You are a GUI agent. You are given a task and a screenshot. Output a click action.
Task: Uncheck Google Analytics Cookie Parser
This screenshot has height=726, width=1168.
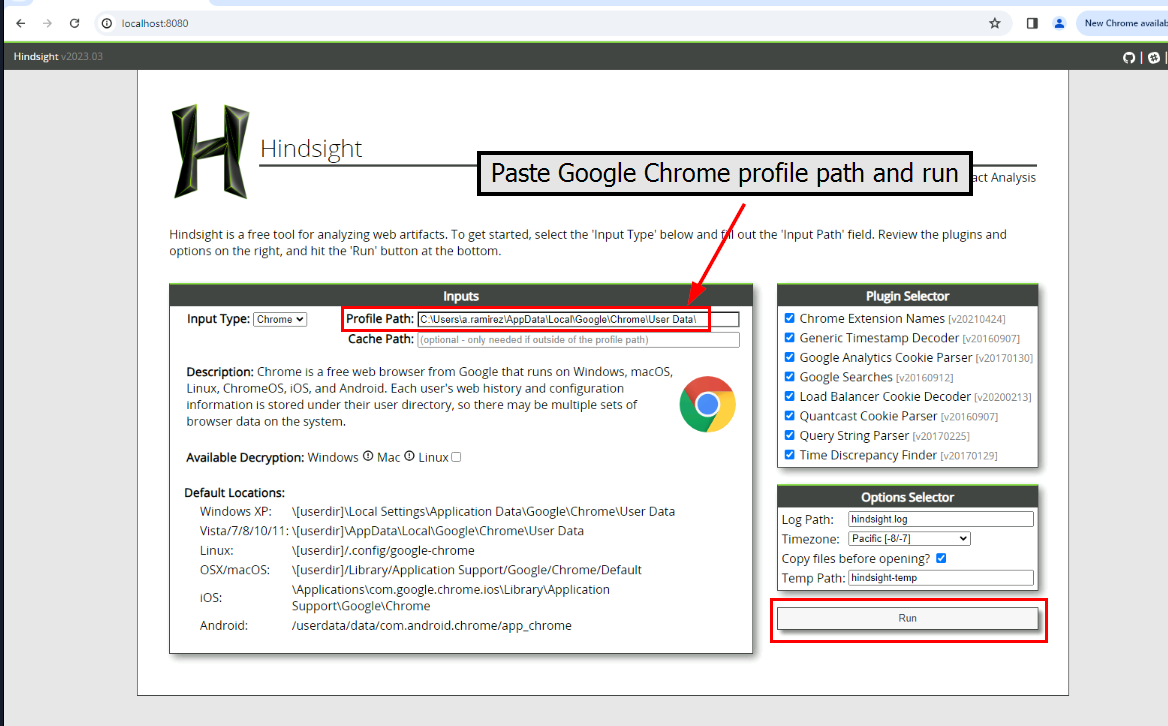[x=790, y=357]
